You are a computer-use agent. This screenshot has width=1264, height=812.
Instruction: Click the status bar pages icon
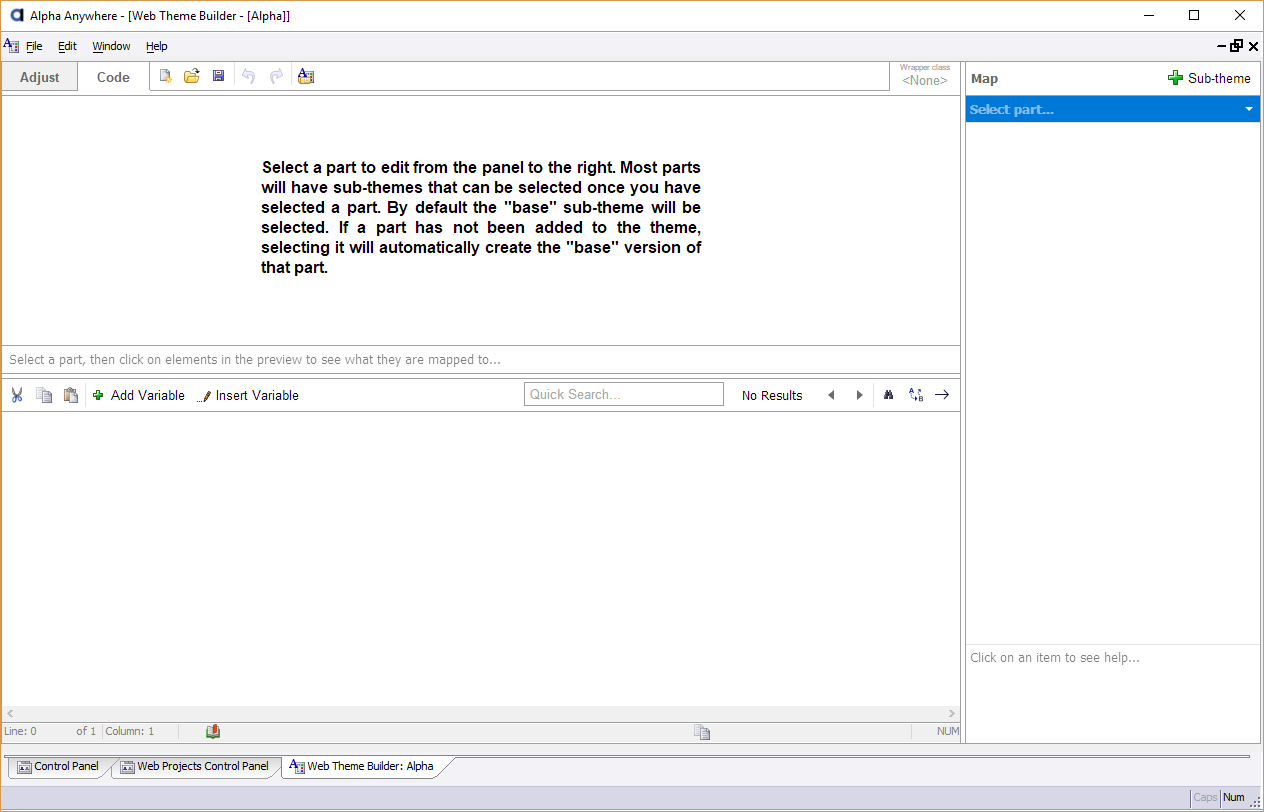tap(702, 732)
